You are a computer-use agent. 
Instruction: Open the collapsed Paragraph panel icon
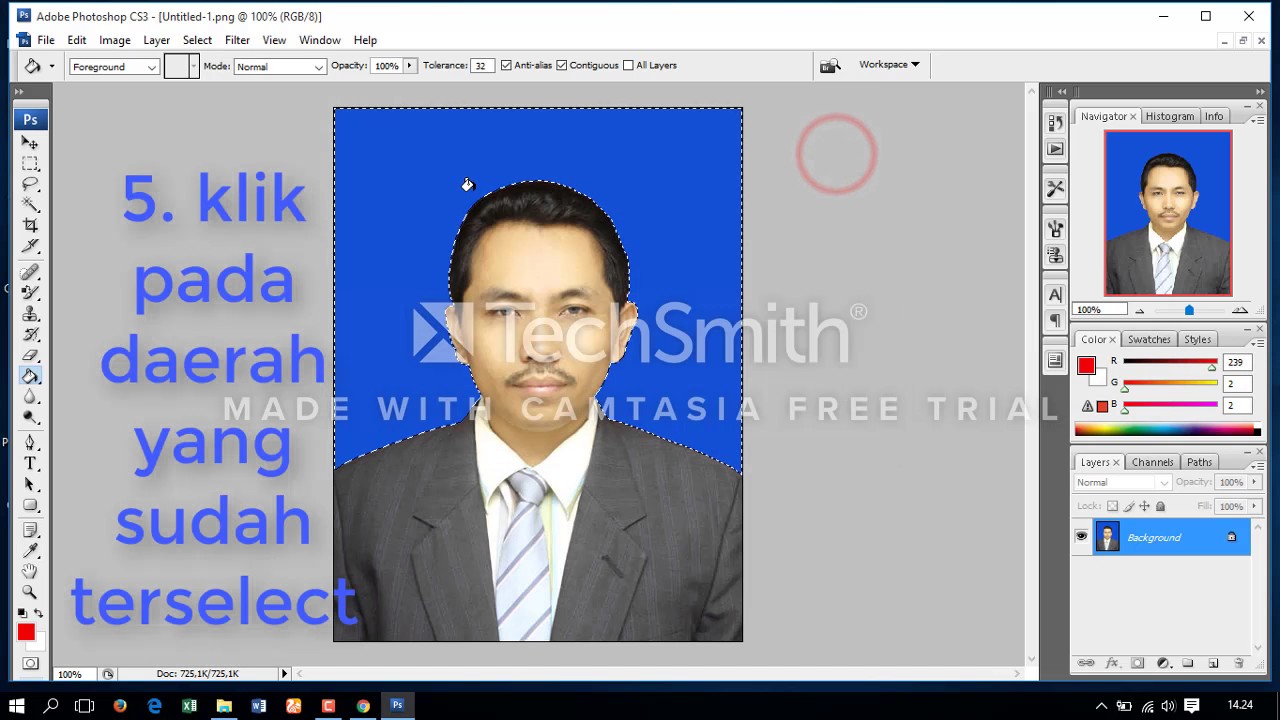(x=1055, y=320)
